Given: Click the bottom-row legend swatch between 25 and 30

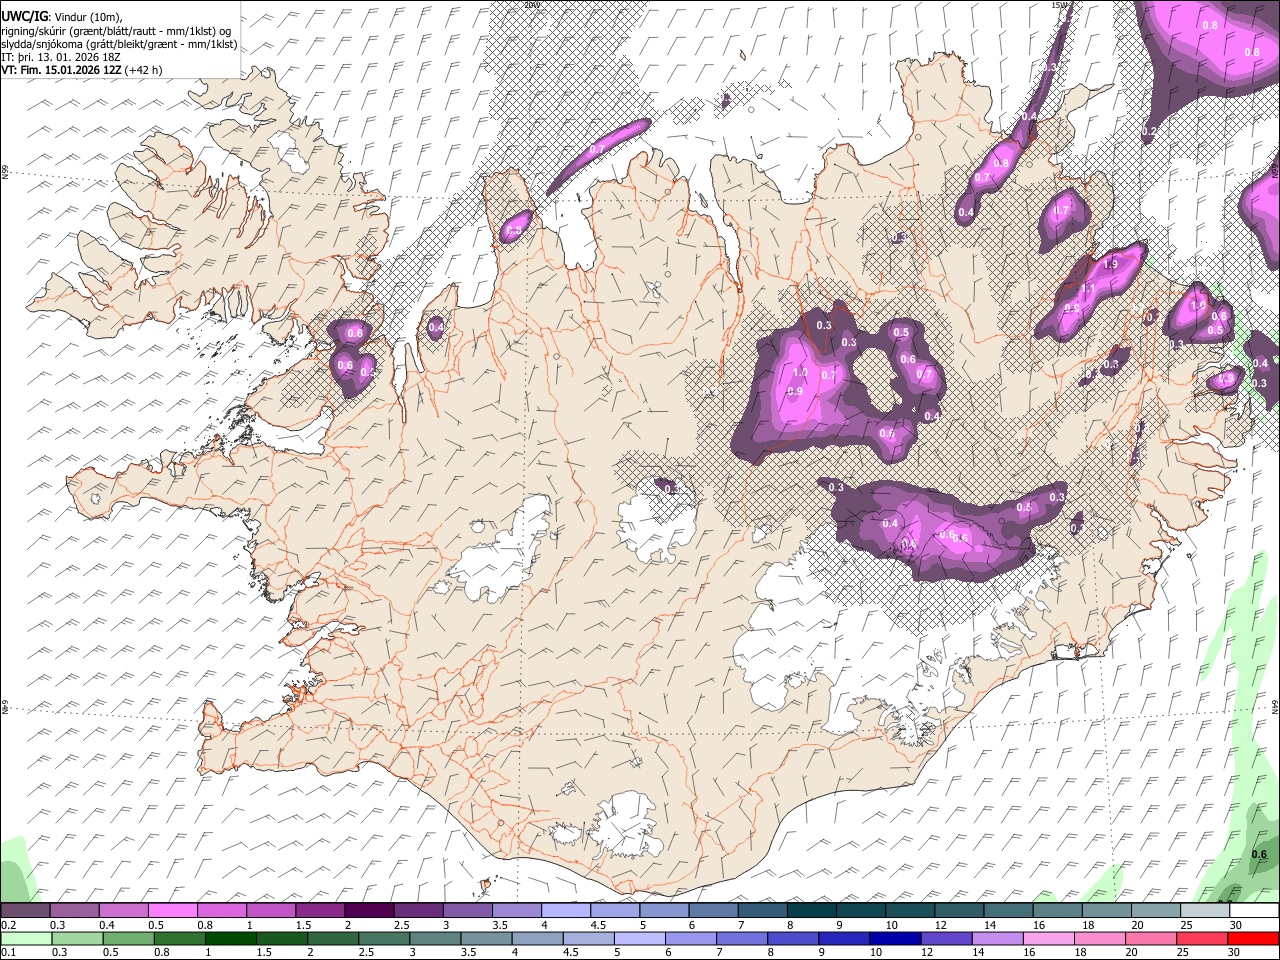Looking at the screenshot, I should click(x=1201, y=938).
